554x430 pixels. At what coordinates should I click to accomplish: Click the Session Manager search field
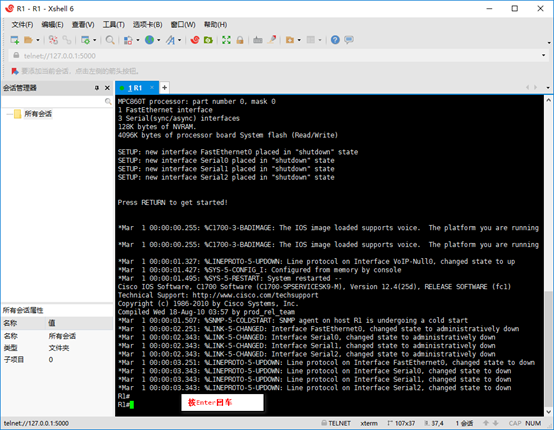pyautogui.click(x=53, y=102)
